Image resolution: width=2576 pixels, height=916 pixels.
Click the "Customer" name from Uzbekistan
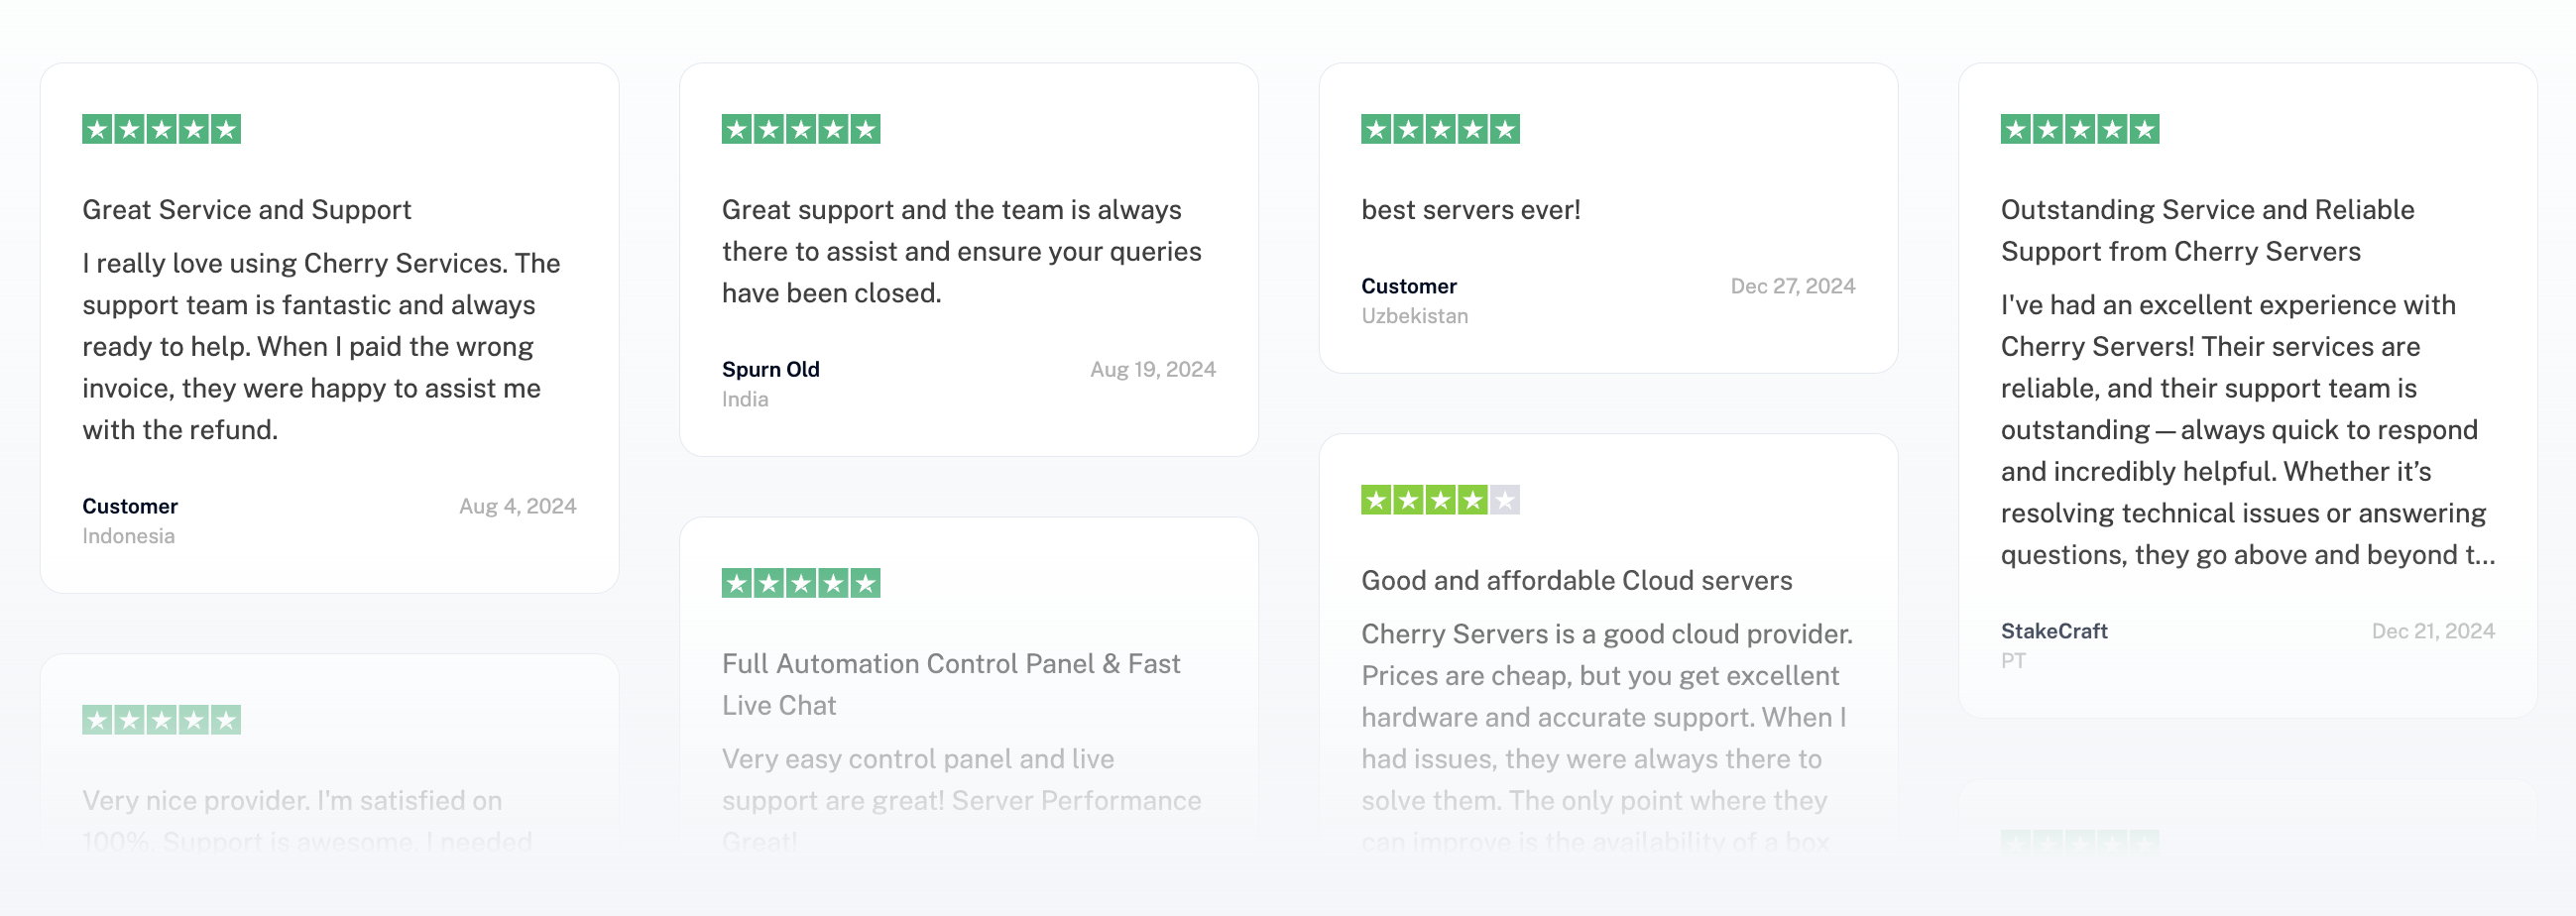[1408, 286]
